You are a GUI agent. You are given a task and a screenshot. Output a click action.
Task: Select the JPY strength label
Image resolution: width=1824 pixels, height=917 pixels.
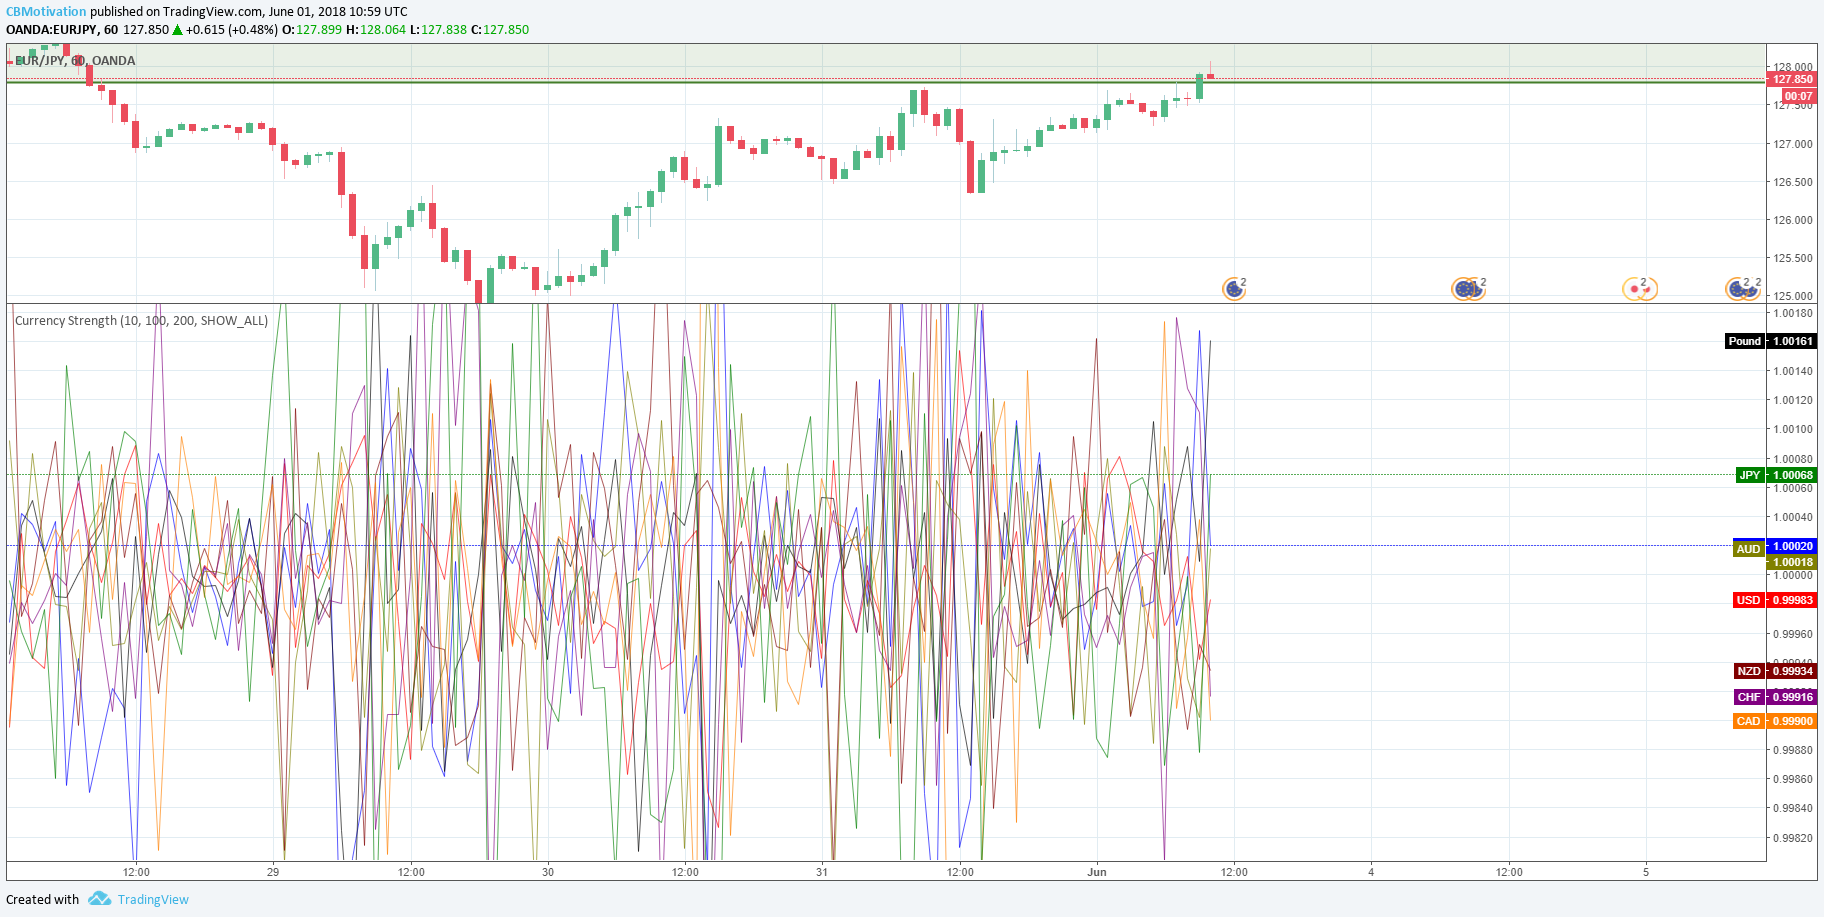pyautogui.click(x=1750, y=475)
